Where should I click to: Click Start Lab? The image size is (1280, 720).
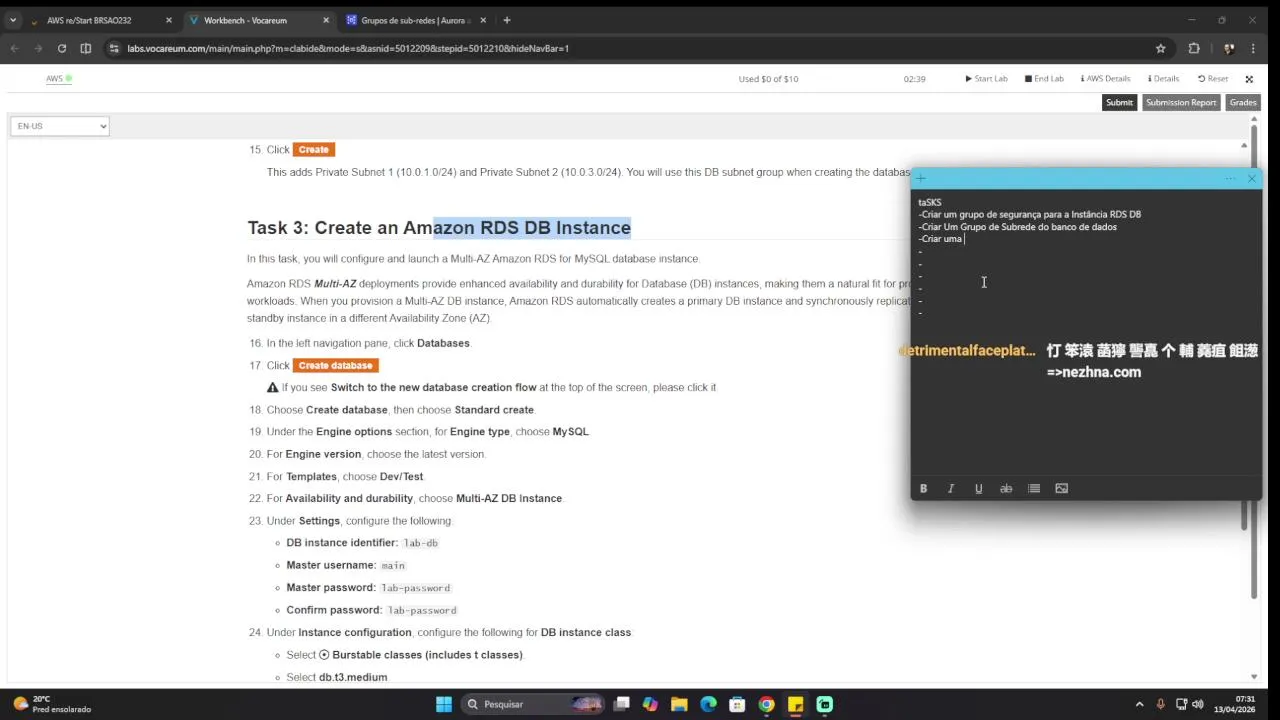tap(986, 78)
